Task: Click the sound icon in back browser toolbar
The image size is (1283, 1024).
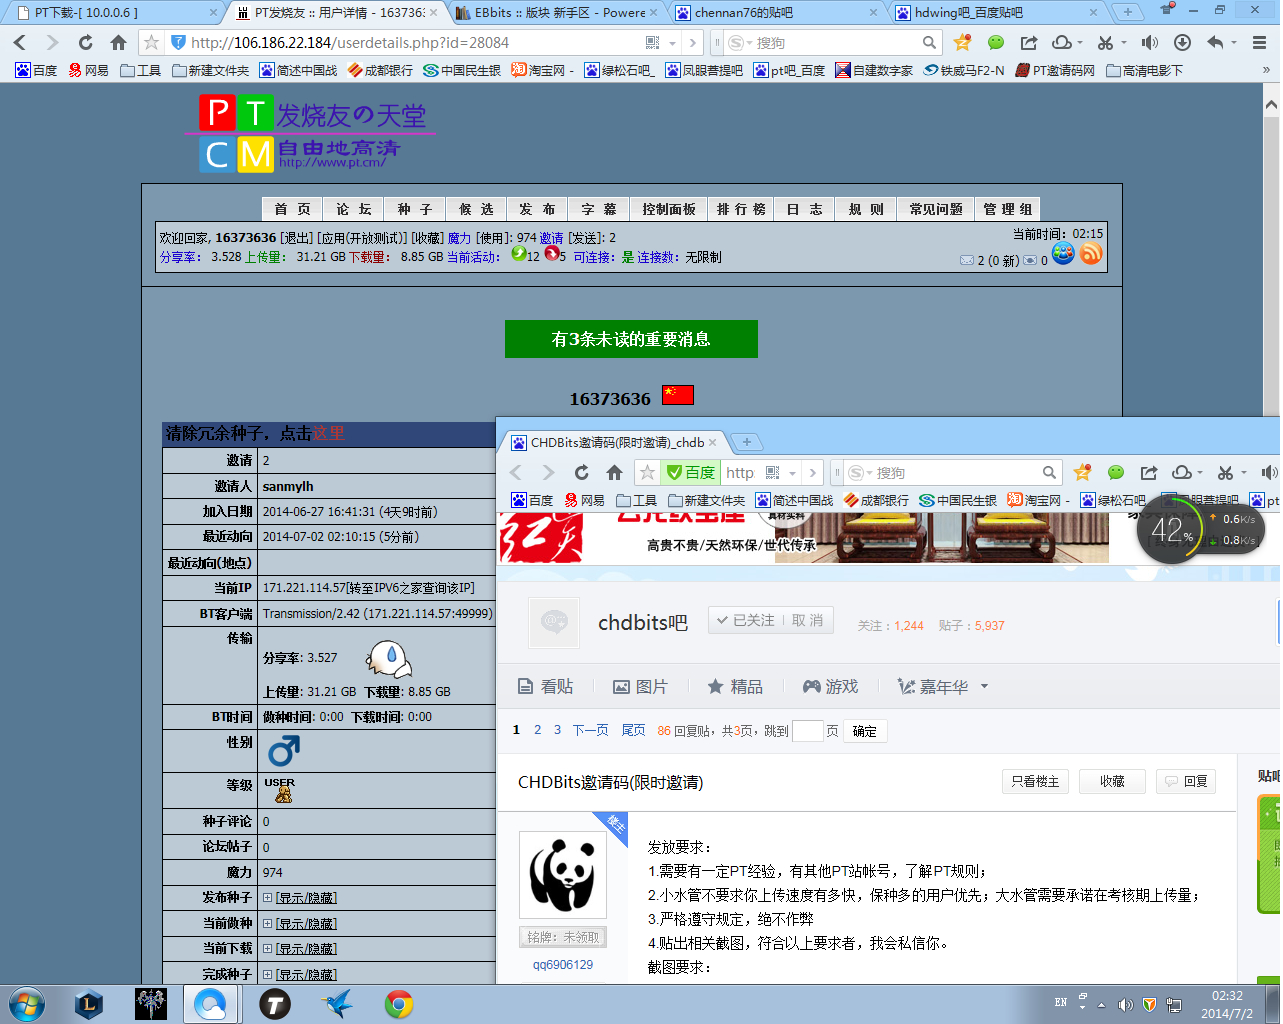Action: click(1150, 43)
